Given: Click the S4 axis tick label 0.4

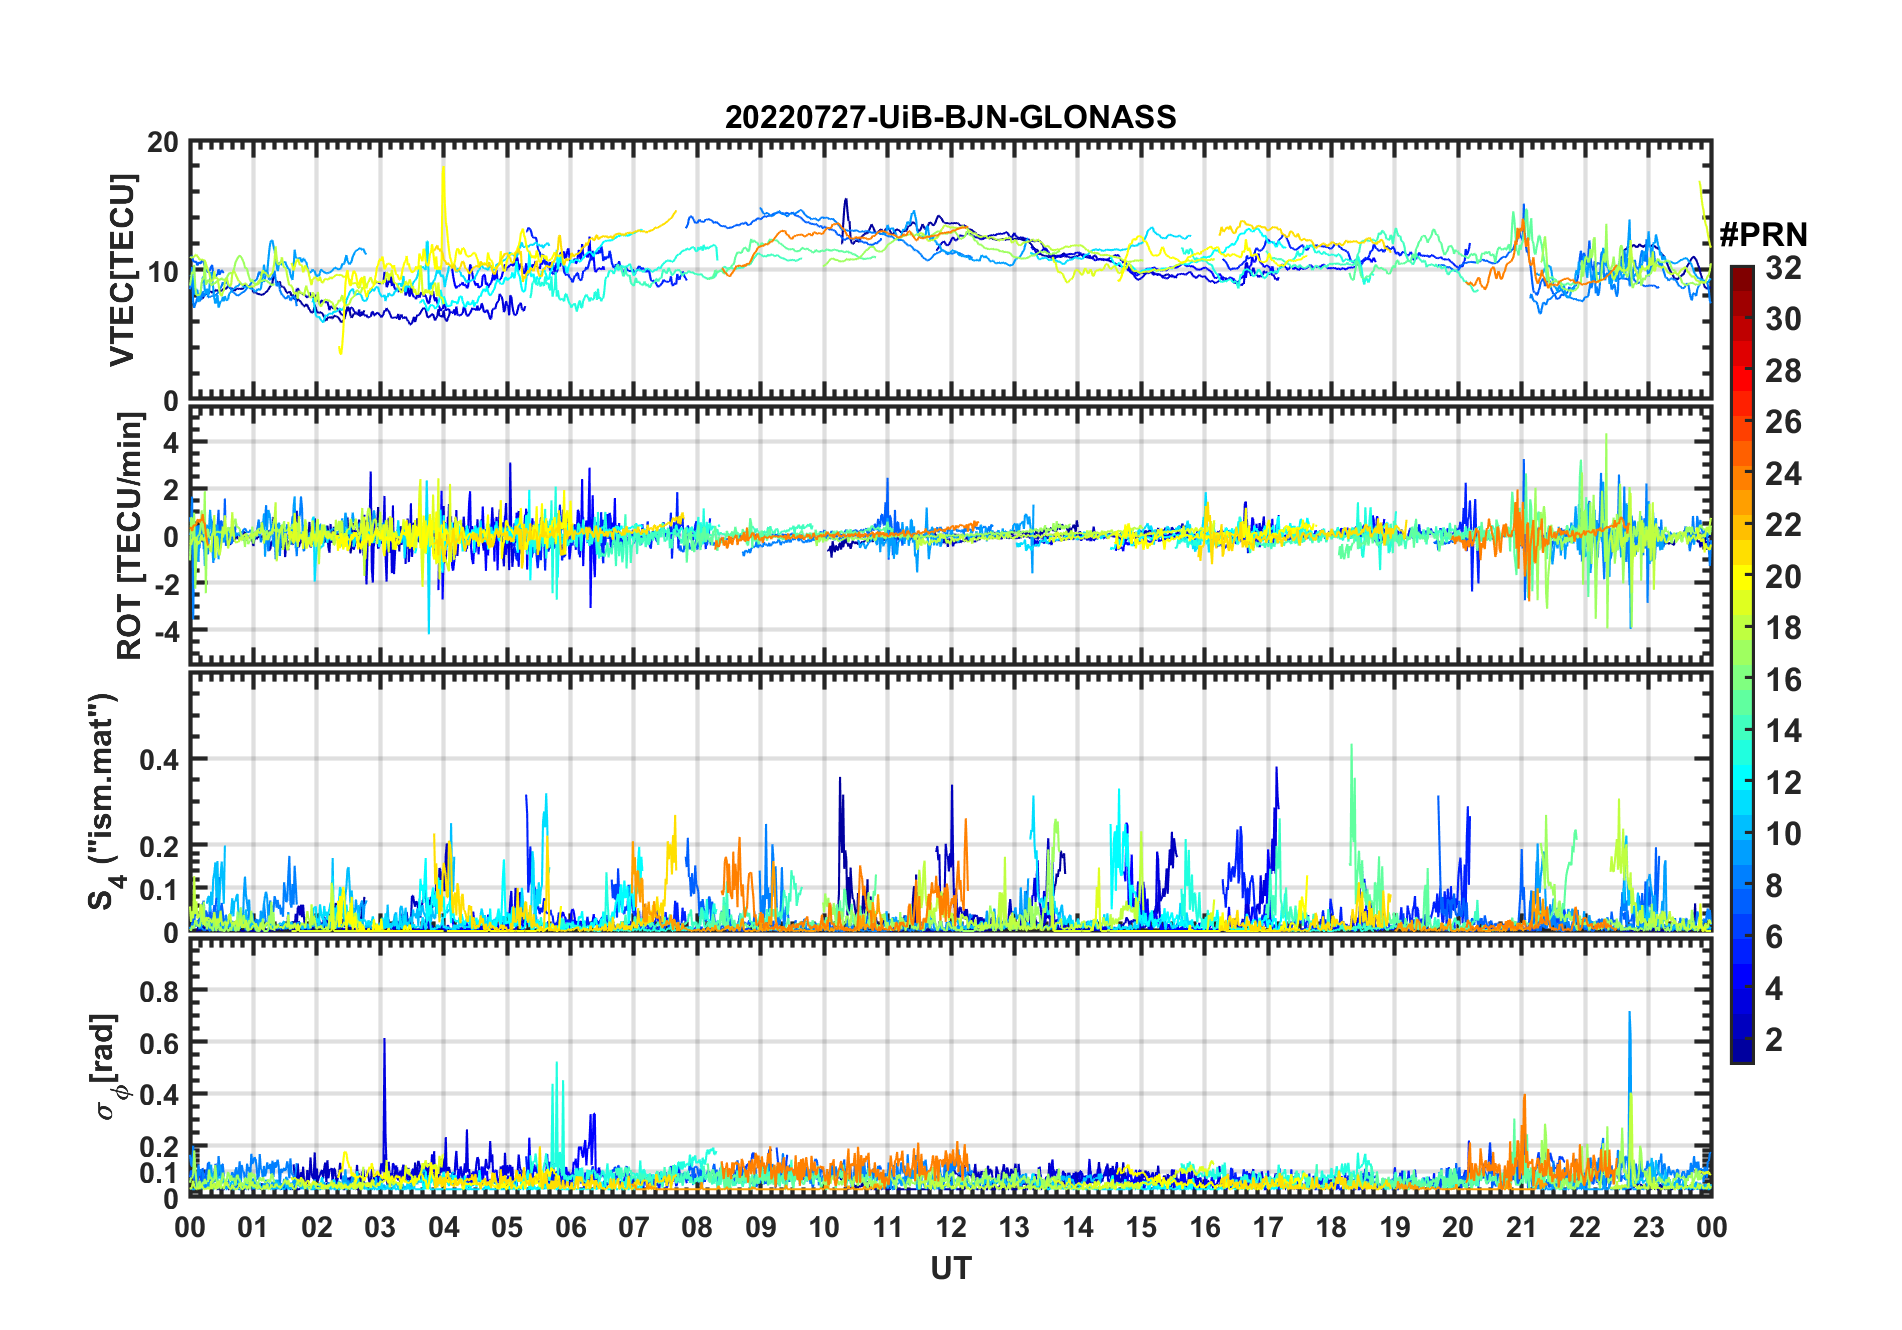Looking at the screenshot, I should 160,759.
